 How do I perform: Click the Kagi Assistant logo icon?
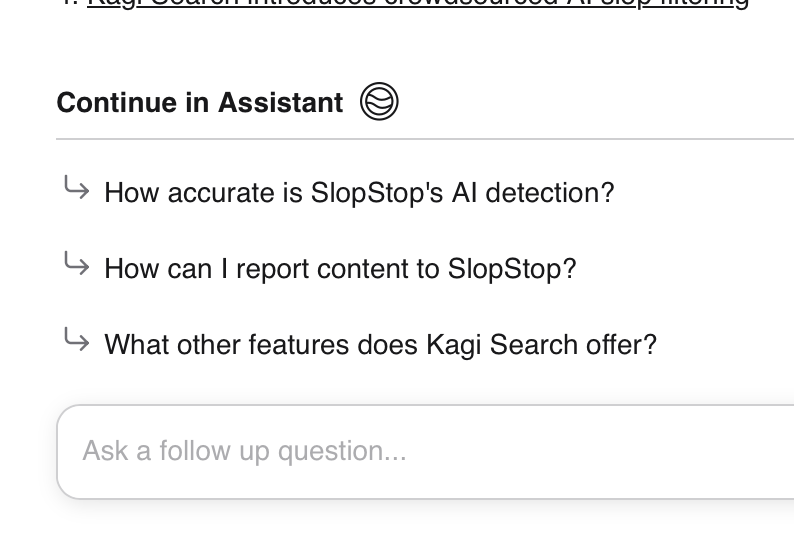(x=379, y=102)
